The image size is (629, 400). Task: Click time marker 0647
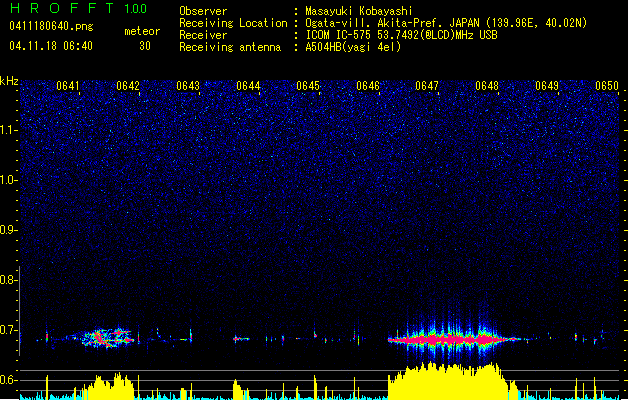(427, 86)
